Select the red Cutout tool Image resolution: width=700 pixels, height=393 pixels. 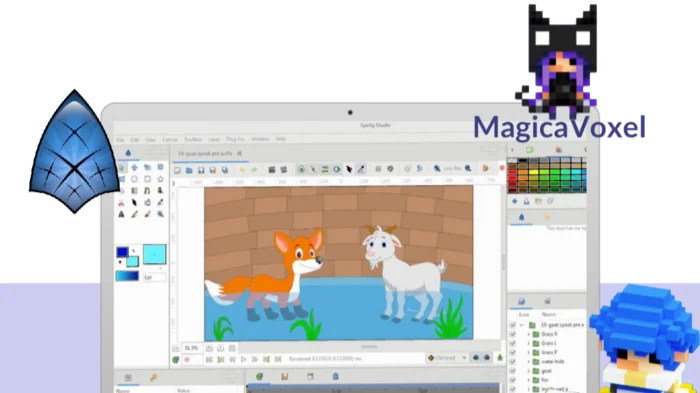coord(121,203)
